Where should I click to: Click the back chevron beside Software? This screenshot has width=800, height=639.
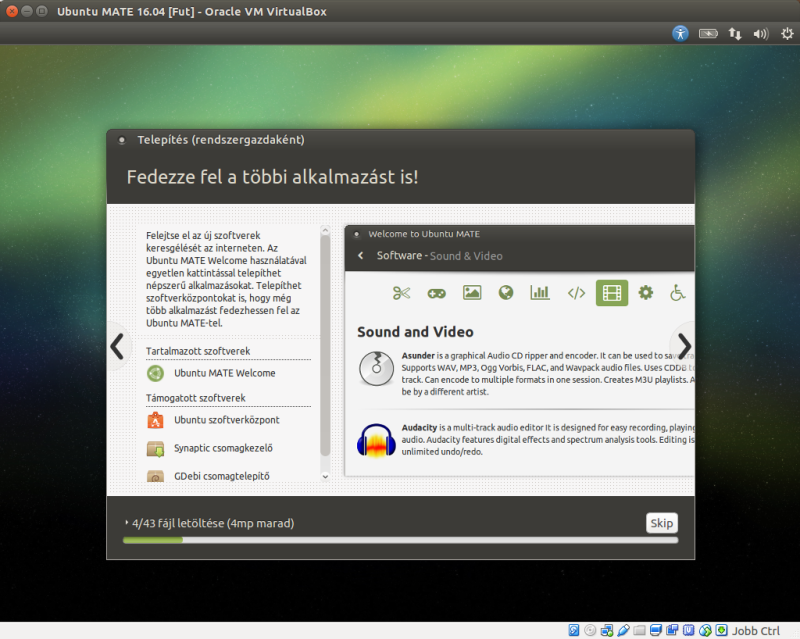(361, 256)
